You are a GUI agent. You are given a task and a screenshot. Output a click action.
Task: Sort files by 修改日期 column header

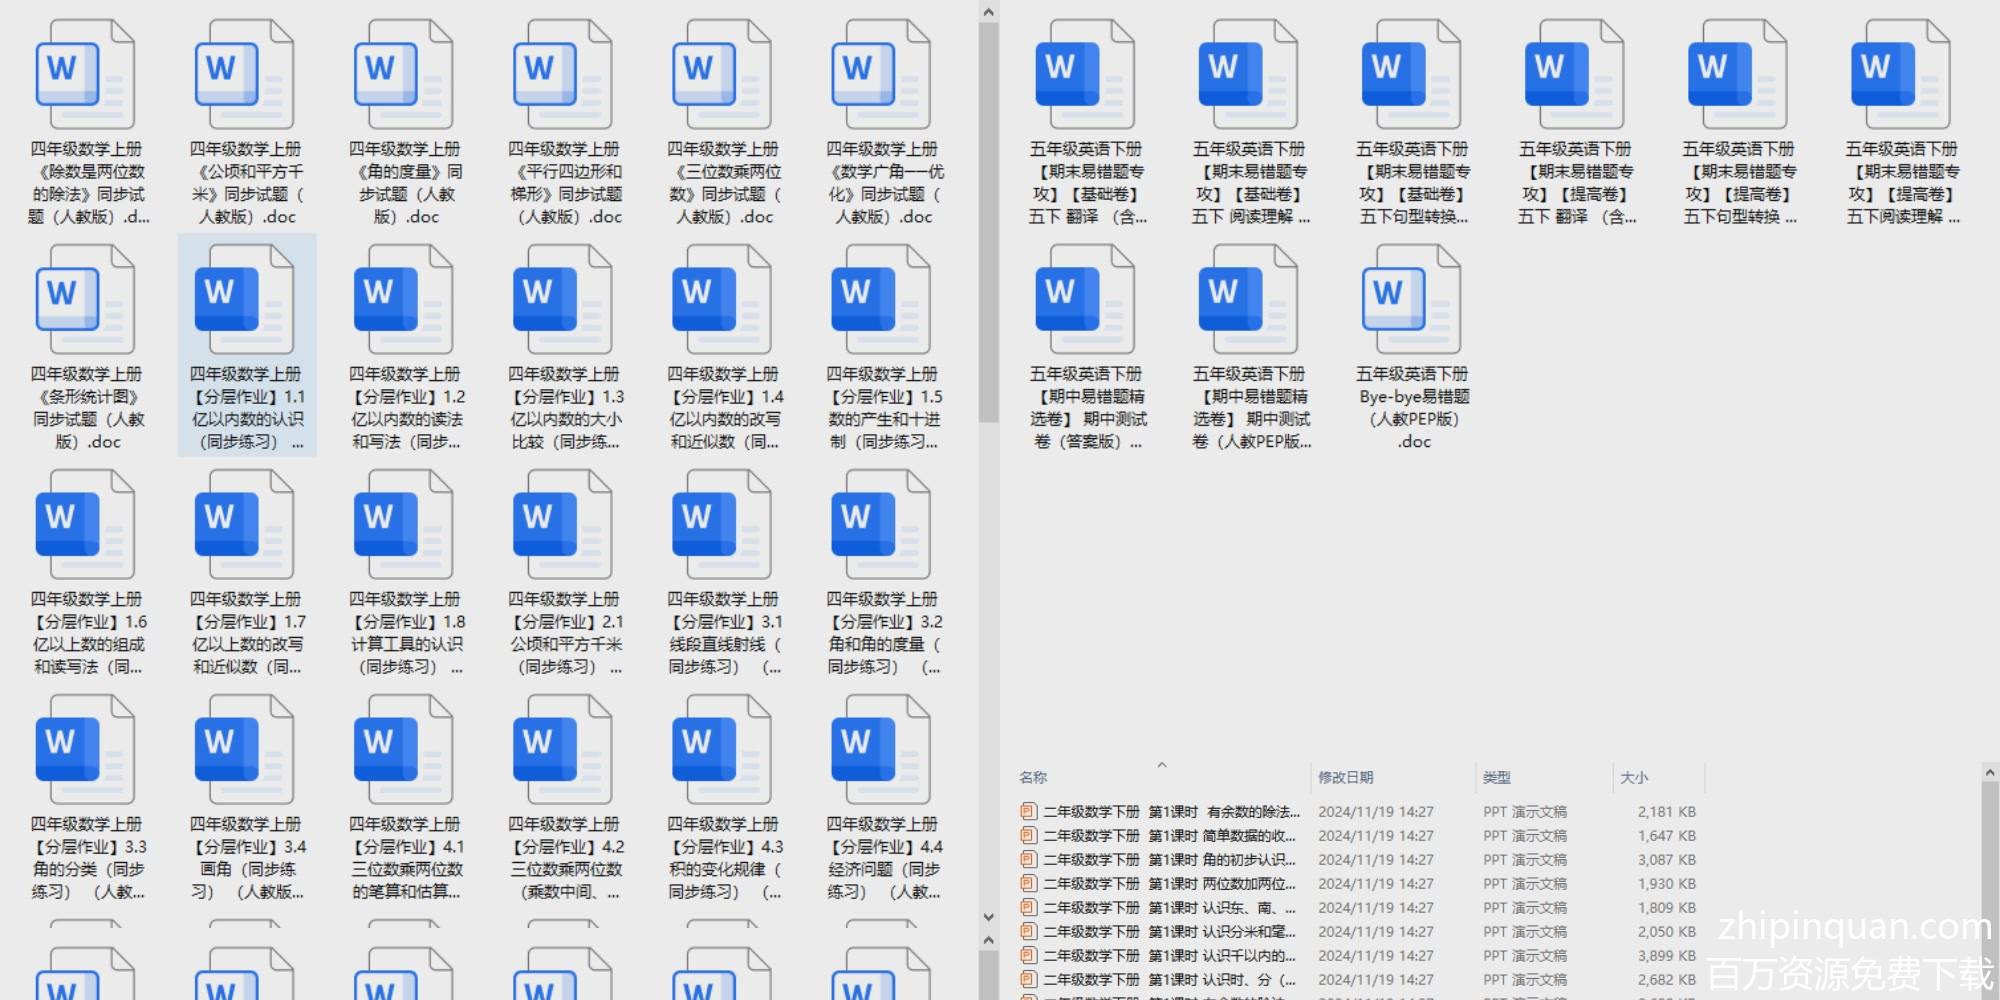pyautogui.click(x=1345, y=777)
